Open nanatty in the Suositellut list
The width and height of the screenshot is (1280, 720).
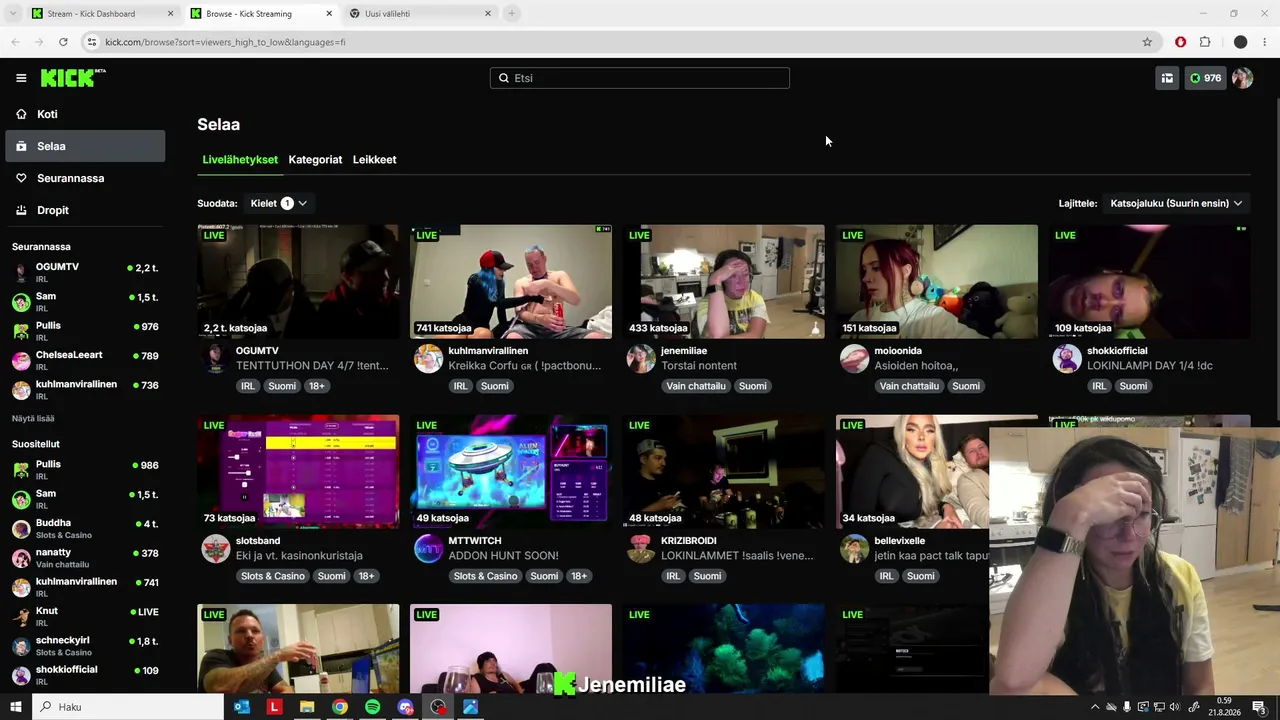click(x=85, y=557)
